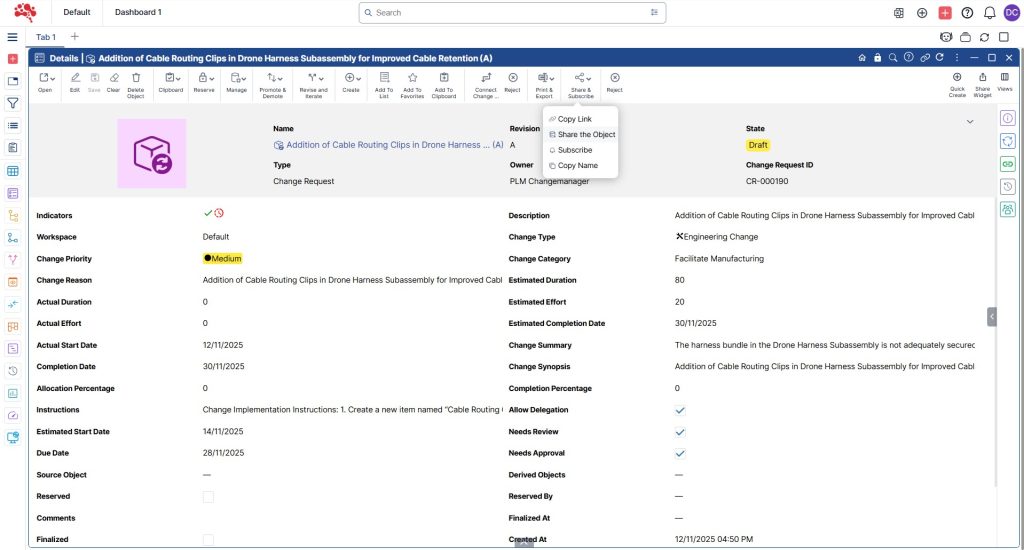Click the red plus button in top bar

[x=945, y=12]
